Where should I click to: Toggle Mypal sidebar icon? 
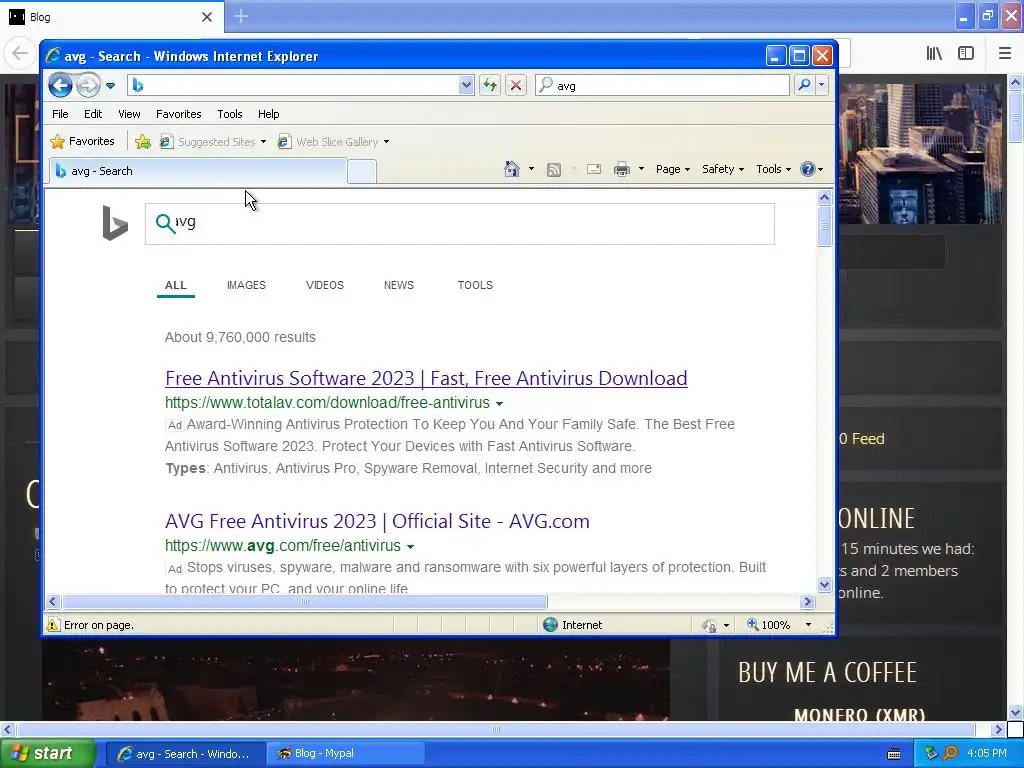966,54
